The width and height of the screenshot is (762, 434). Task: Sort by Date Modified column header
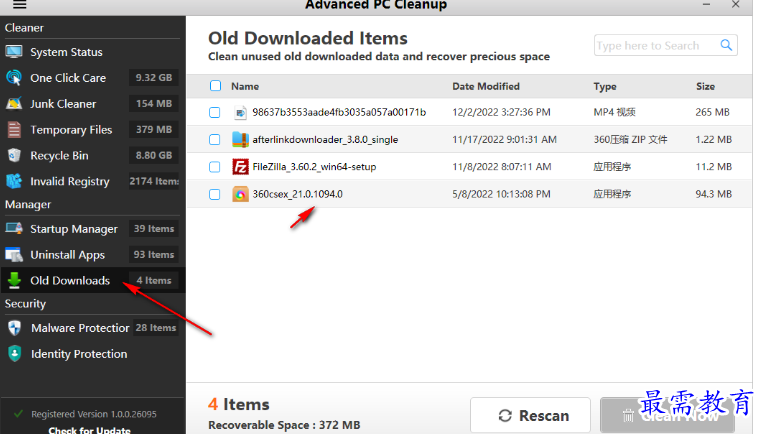pyautogui.click(x=486, y=87)
